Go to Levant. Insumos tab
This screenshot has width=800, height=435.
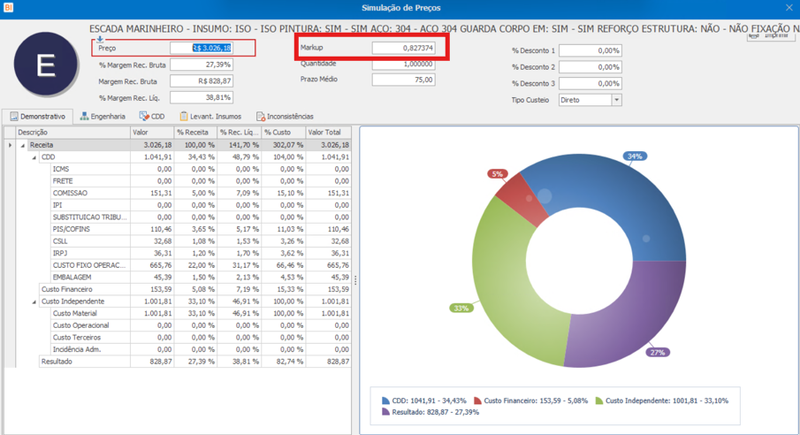pos(210,116)
